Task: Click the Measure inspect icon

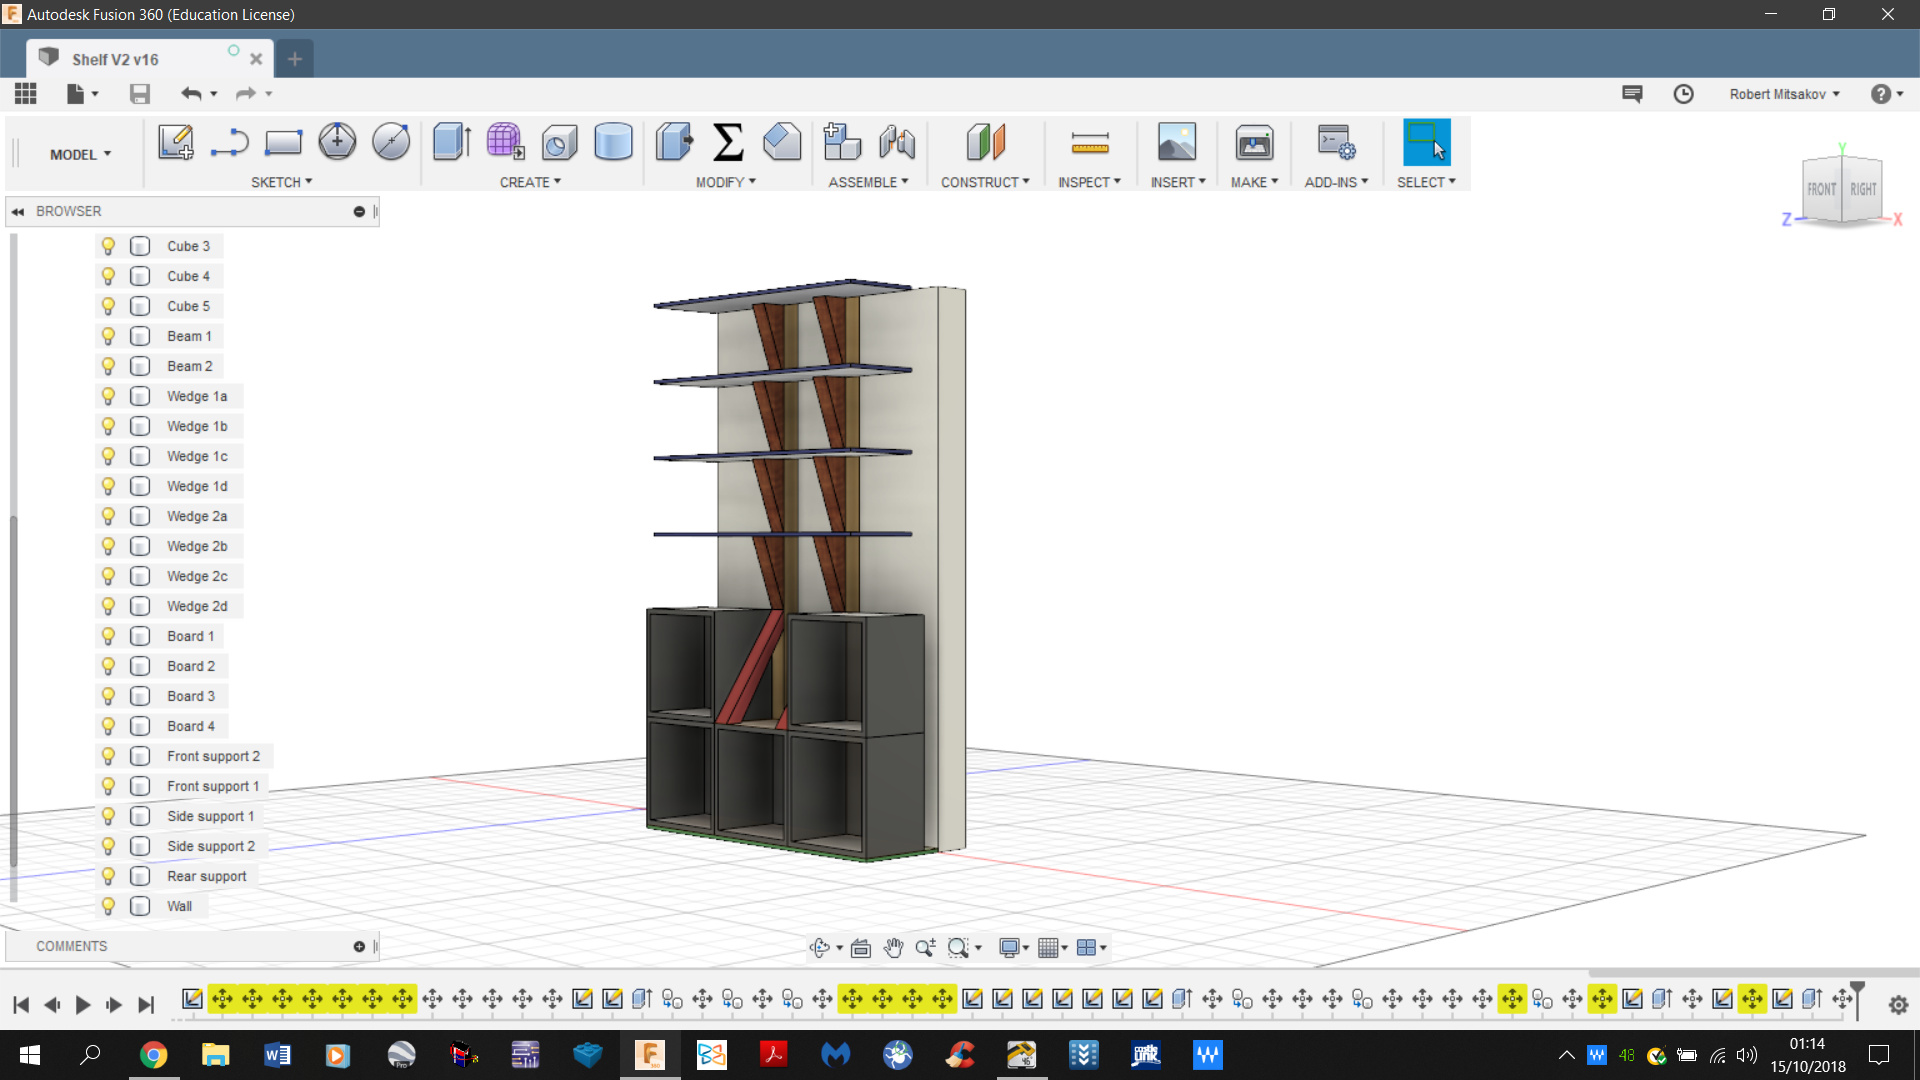Action: (x=1090, y=143)
